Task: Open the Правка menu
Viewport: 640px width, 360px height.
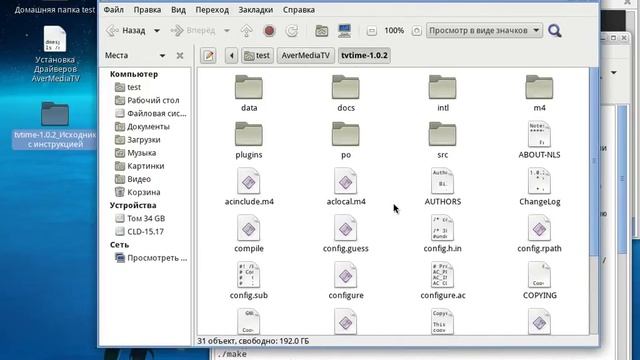Action: (x=147, y=9)
